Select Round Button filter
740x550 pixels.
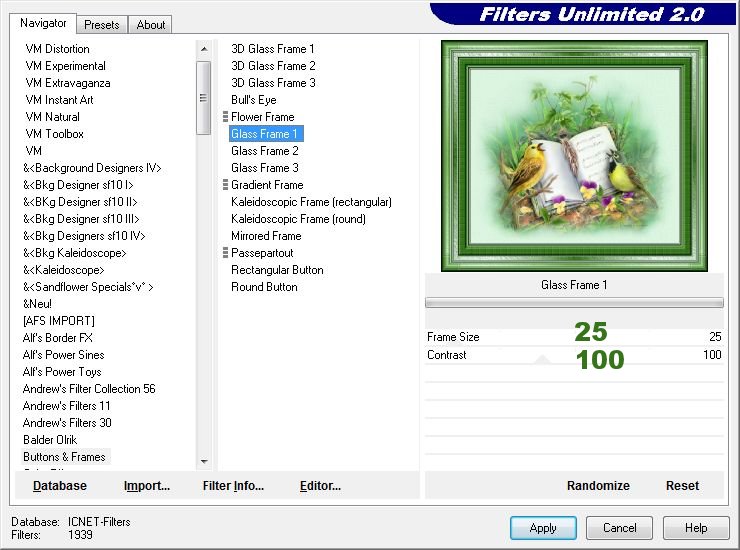[x=264, y=287]
